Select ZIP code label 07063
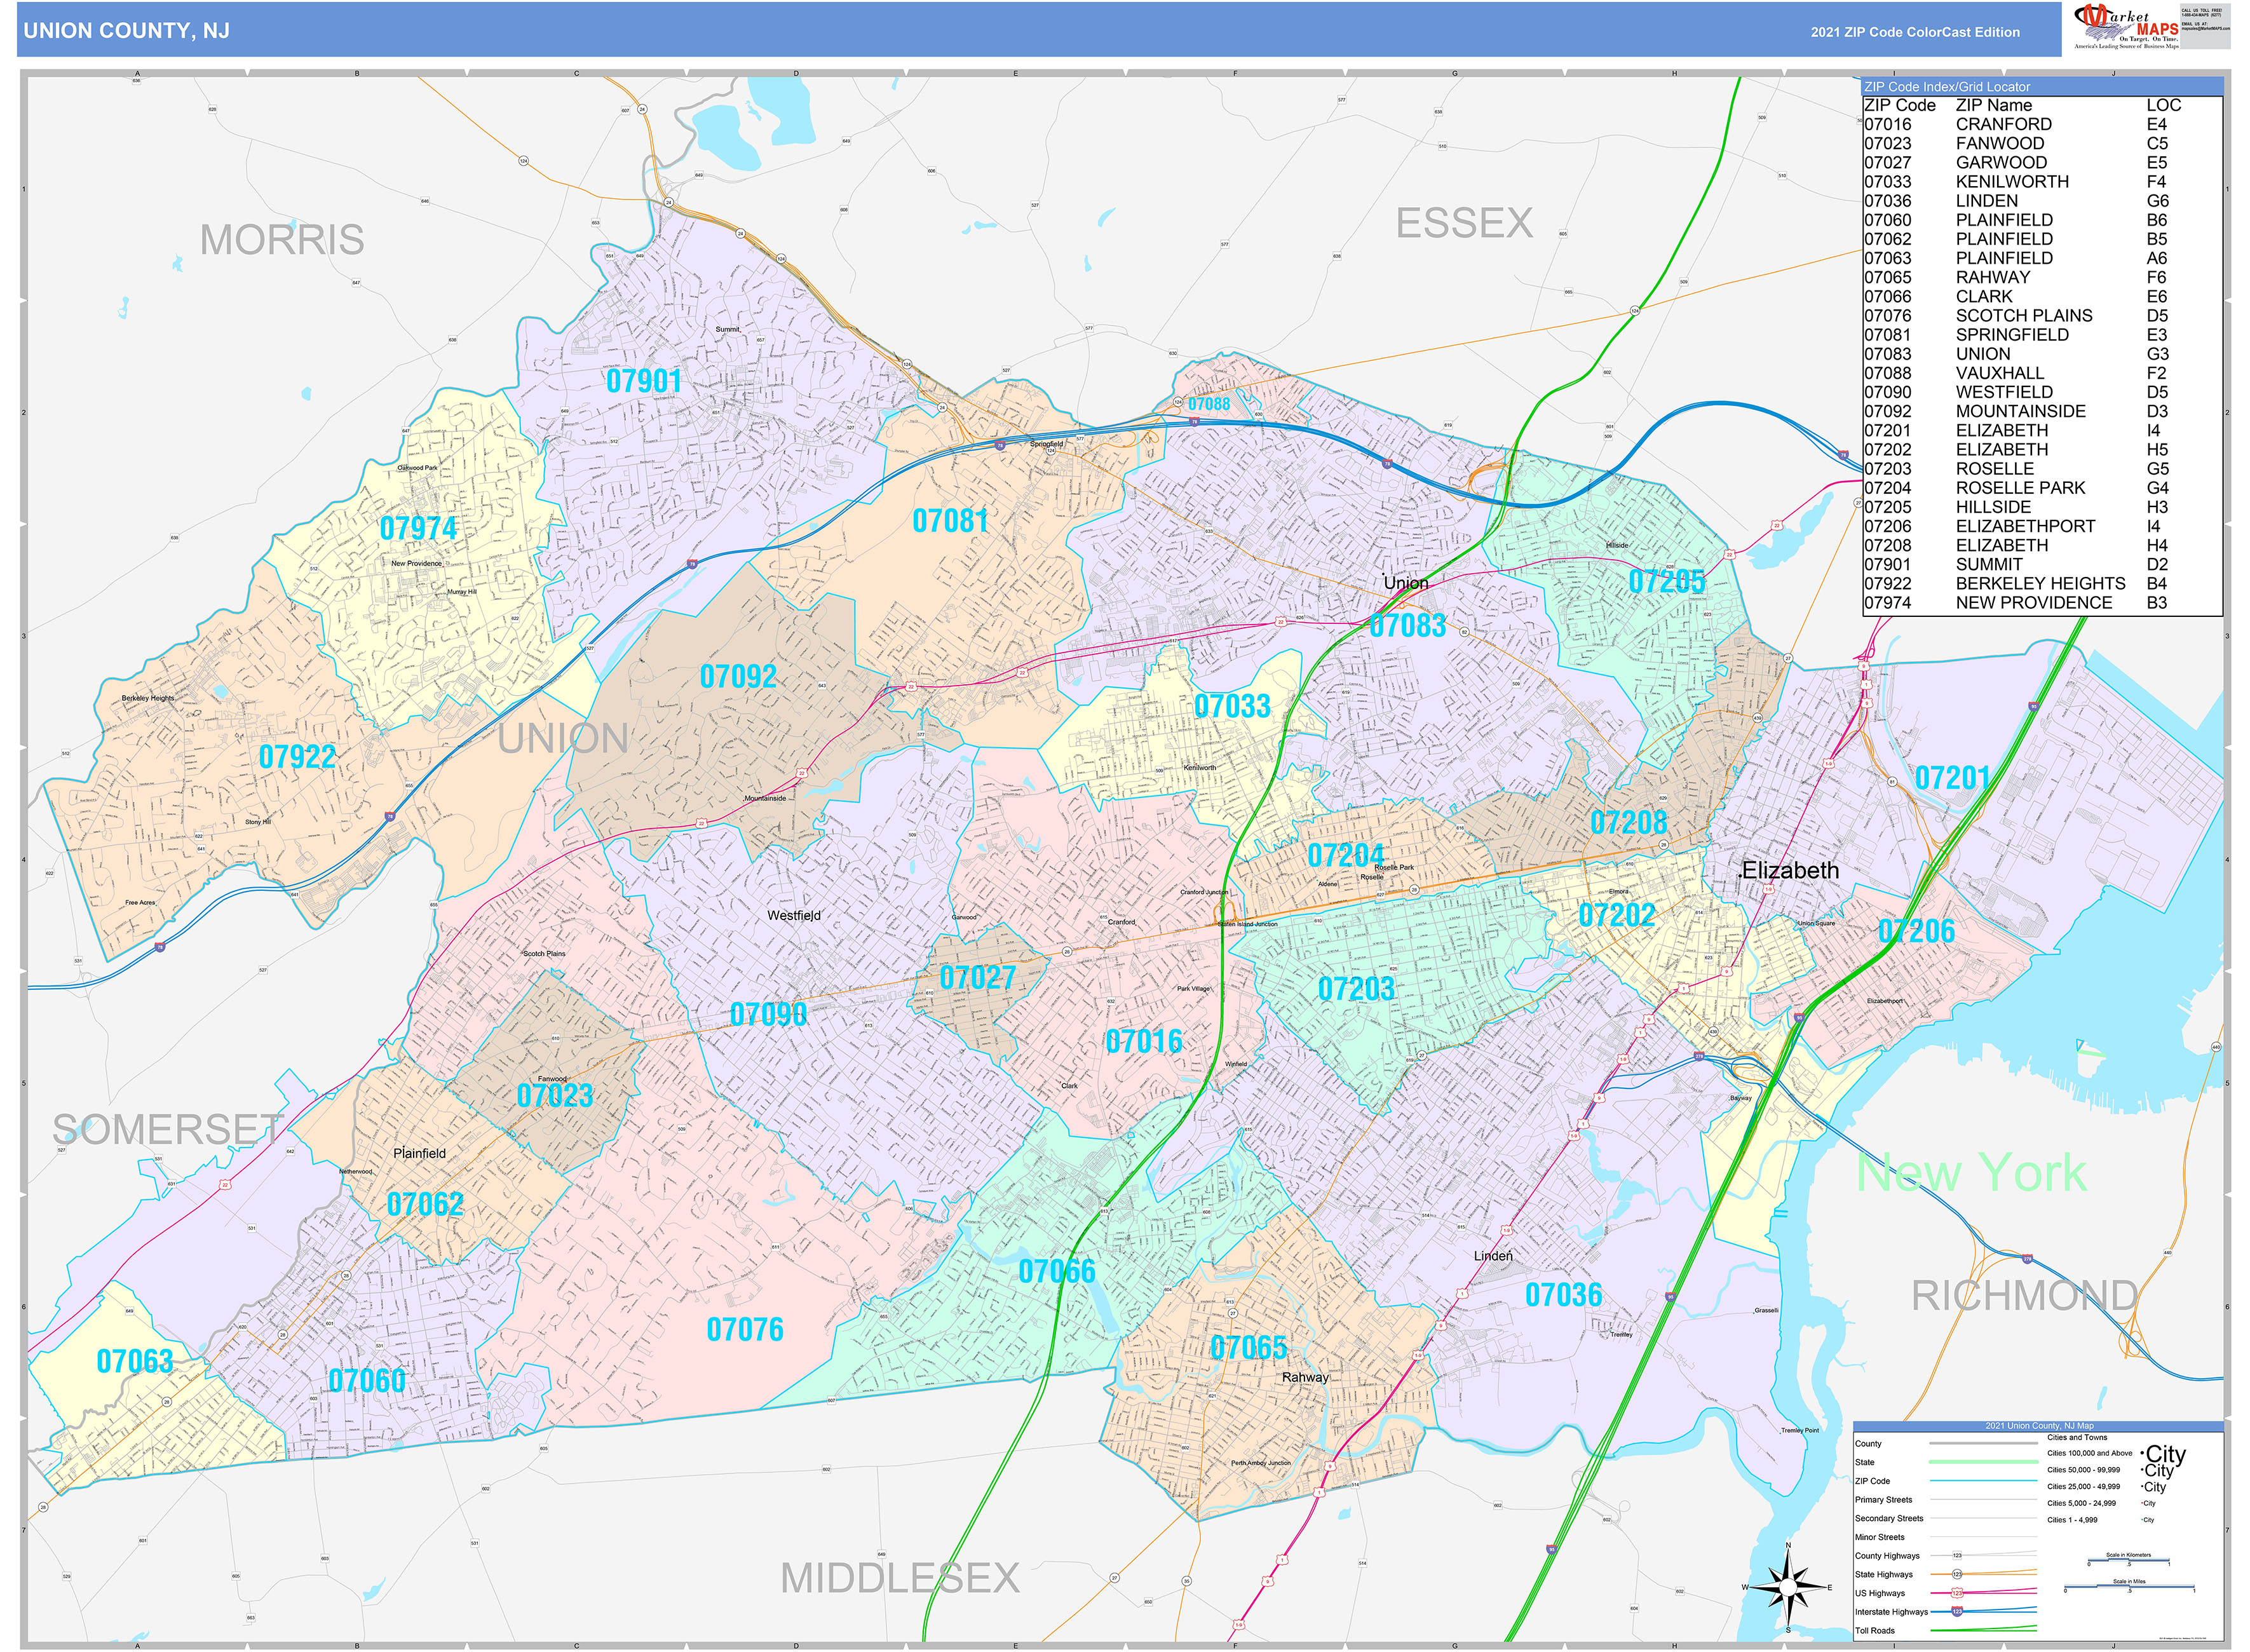The width and height of the screenshot is (2250, 1652). point(135,1362)
